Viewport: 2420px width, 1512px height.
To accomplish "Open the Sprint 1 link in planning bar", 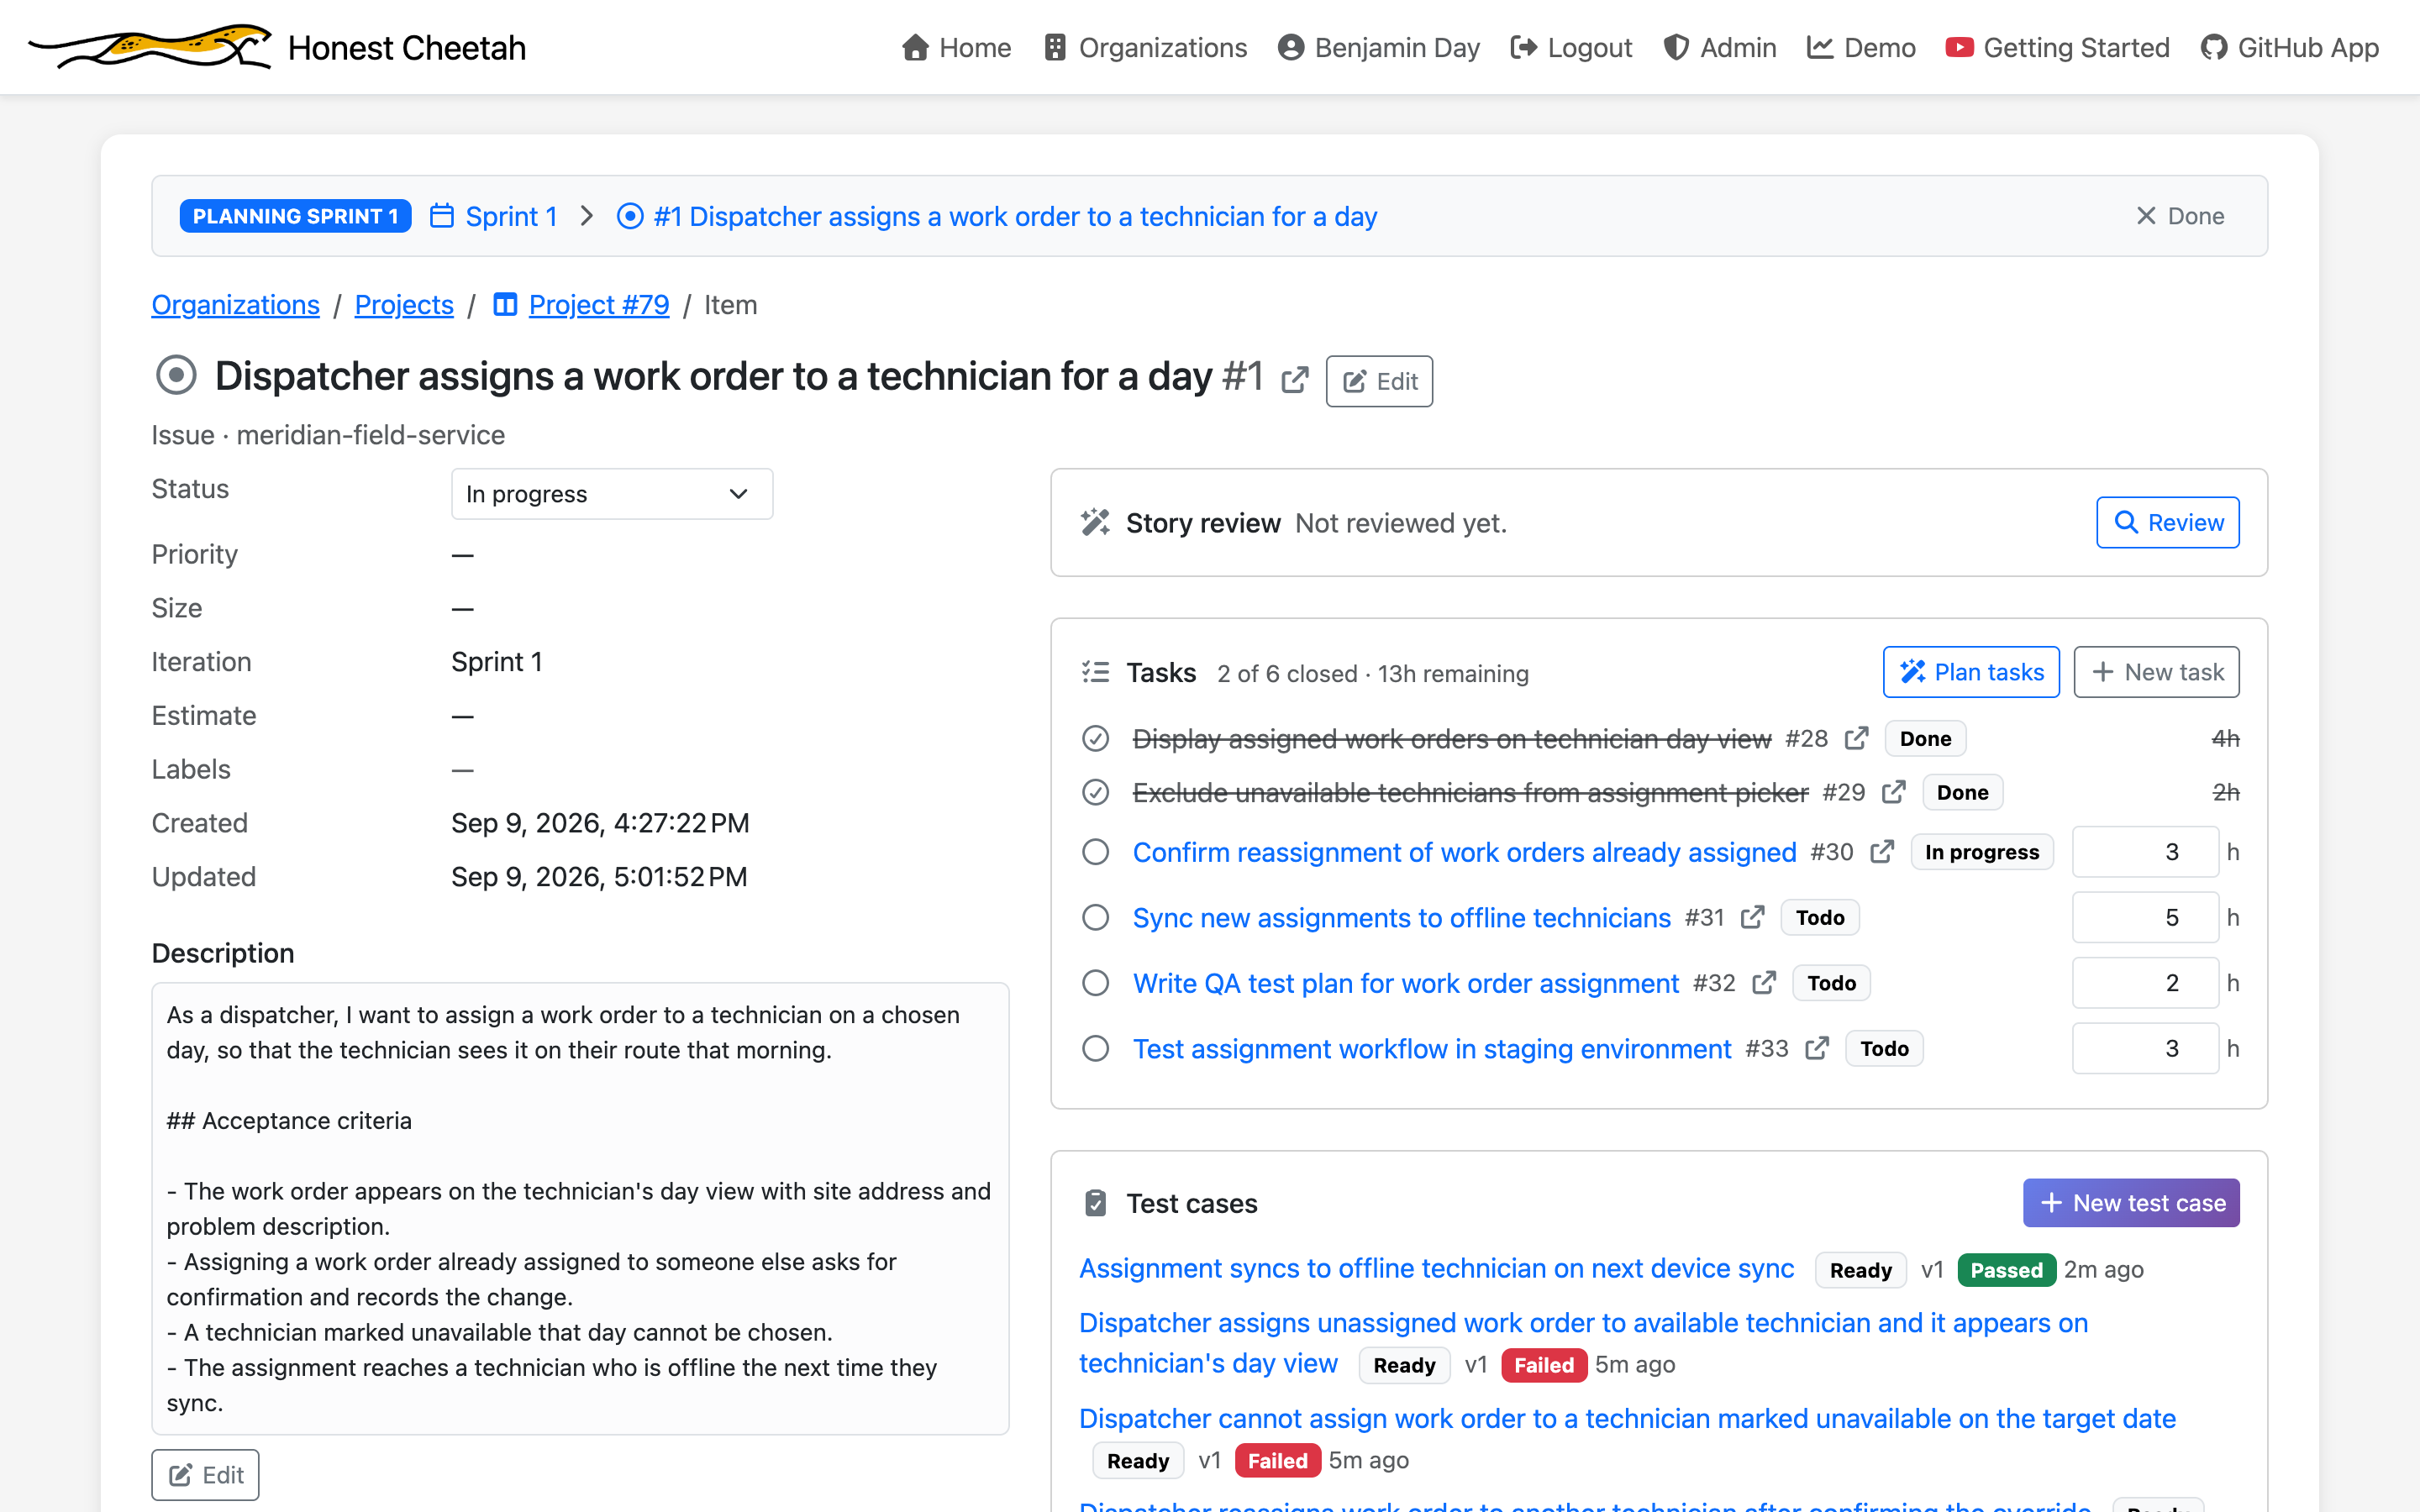I will click(x=511, y=216).
